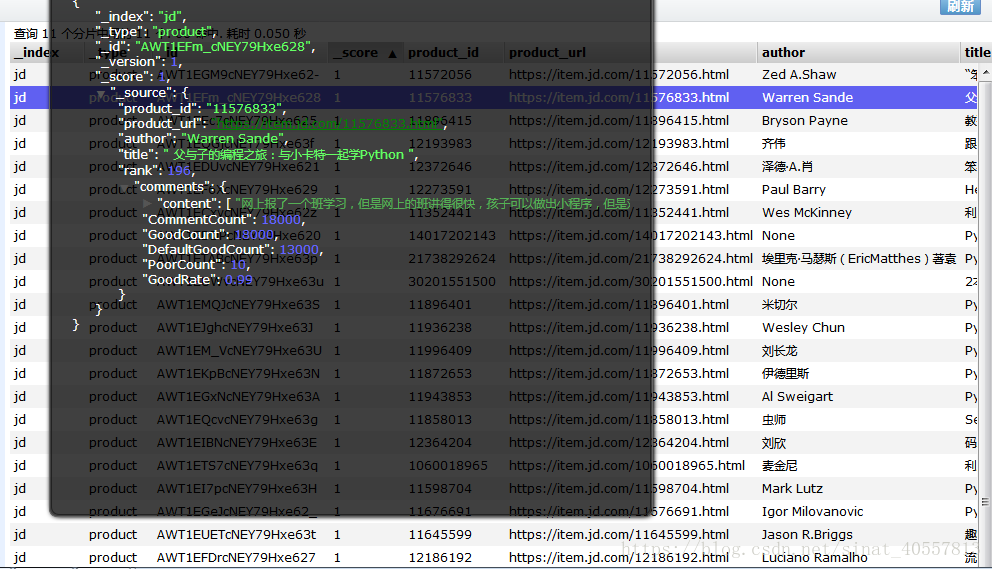Click the "Warren Sande" author value in JSON
Image resolution: width=992 pixels, height=569 pixels.
coord(232,139)
